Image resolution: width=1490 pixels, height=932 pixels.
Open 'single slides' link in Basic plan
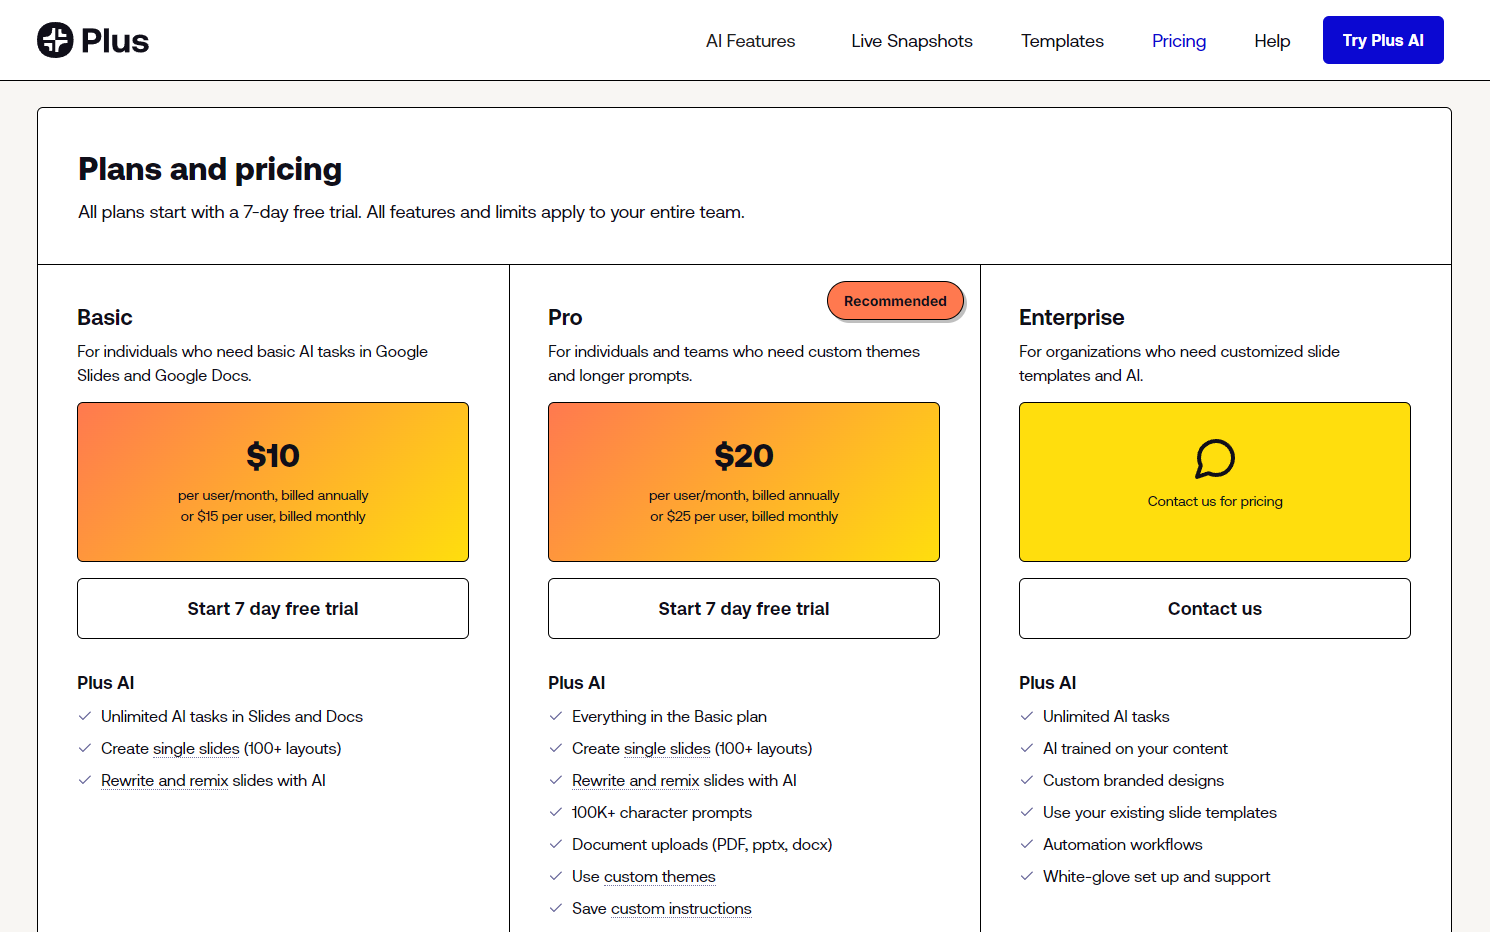[196, 748]
